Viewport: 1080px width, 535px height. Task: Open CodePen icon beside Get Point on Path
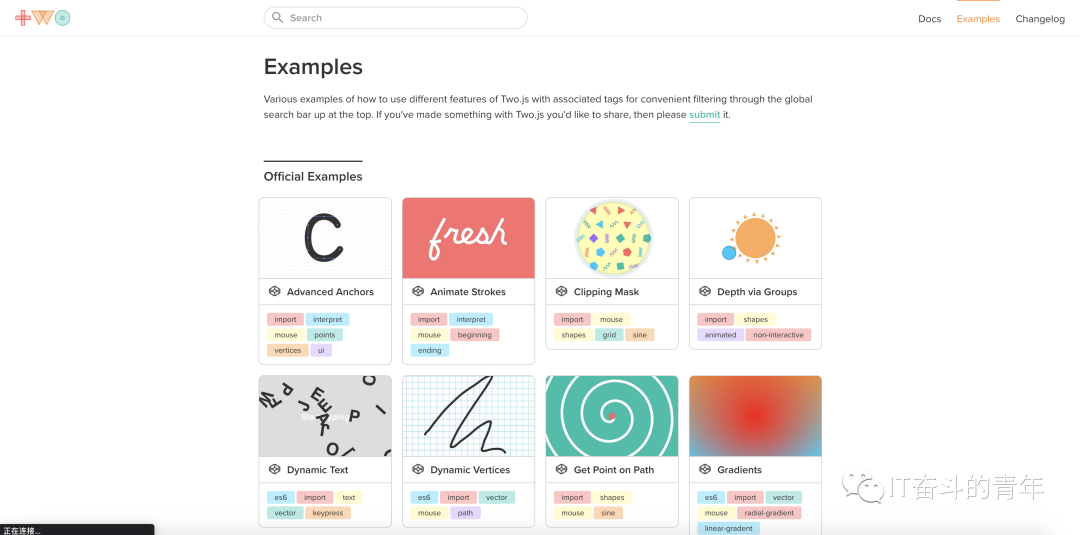tap(561, 469)
